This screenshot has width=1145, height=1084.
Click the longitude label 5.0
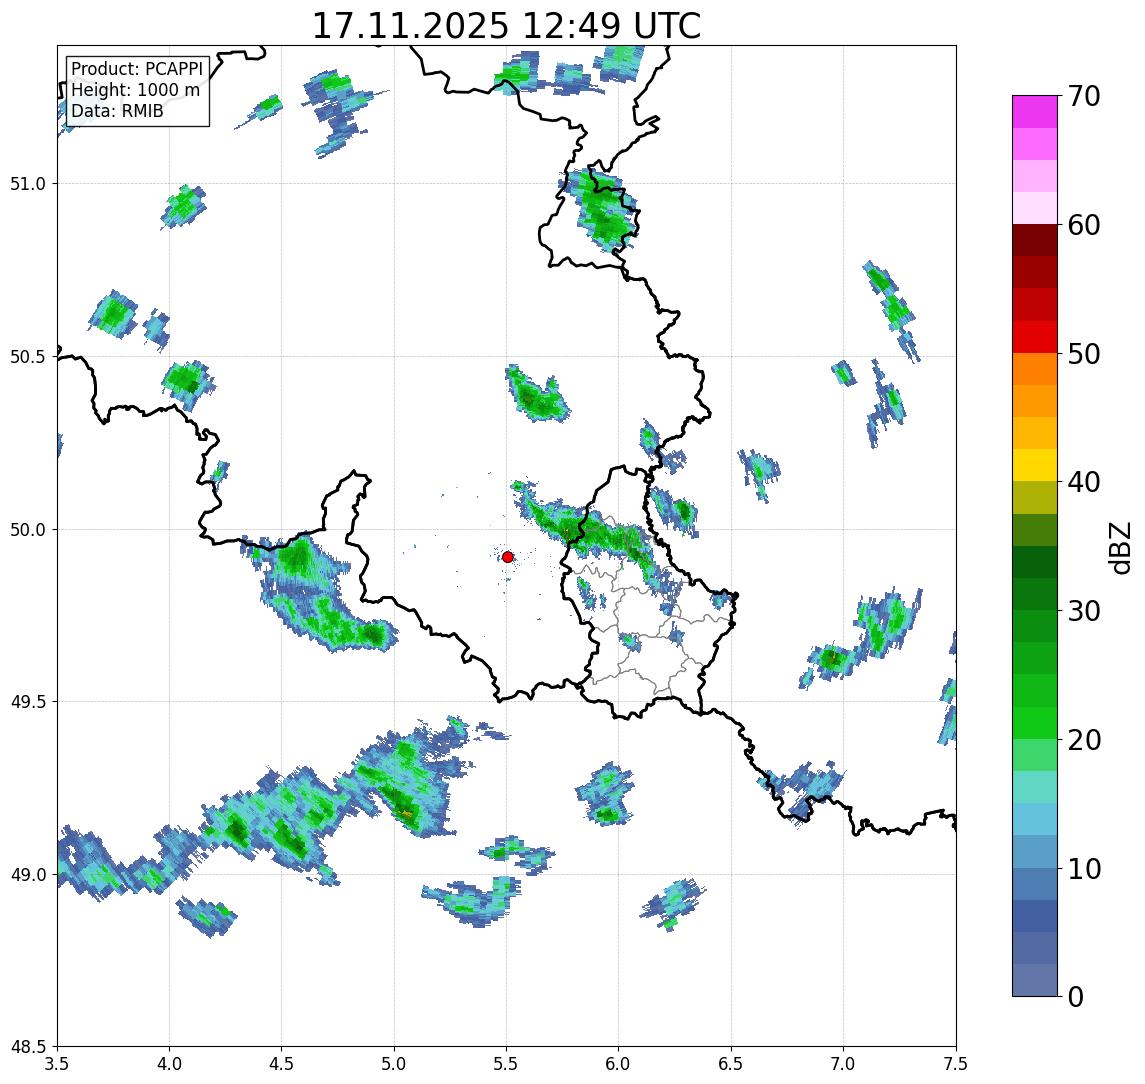(394, 1064)
